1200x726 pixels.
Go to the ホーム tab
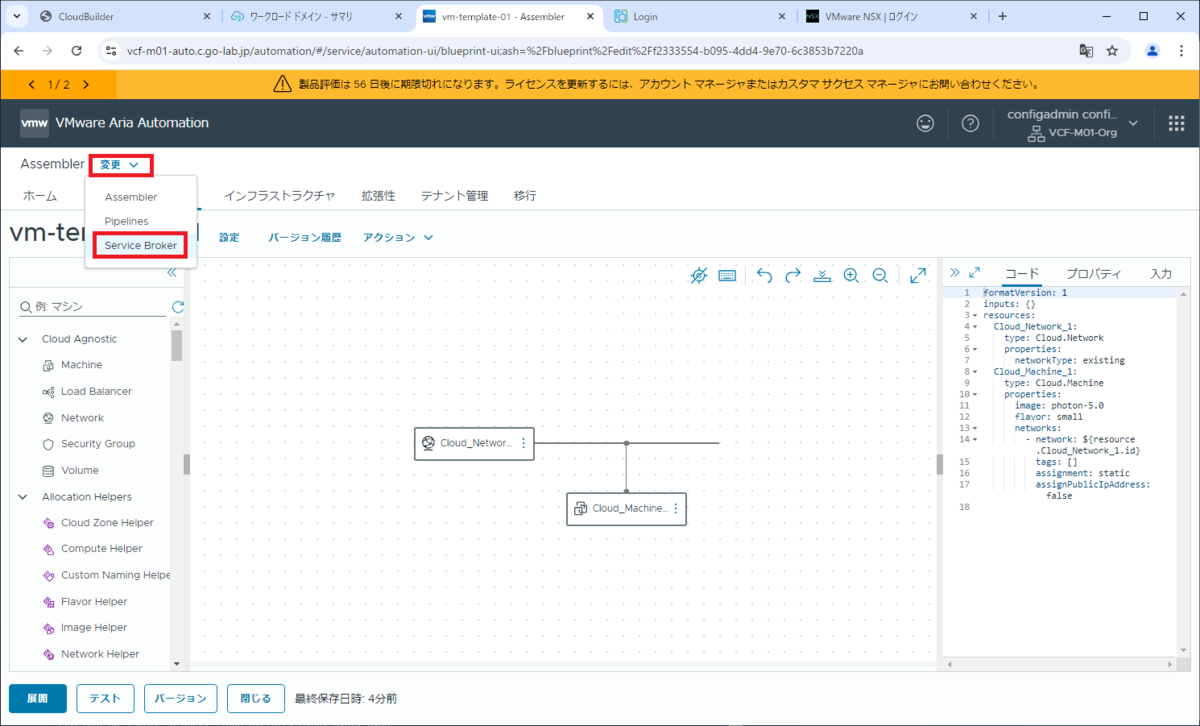tap(39, 196)
